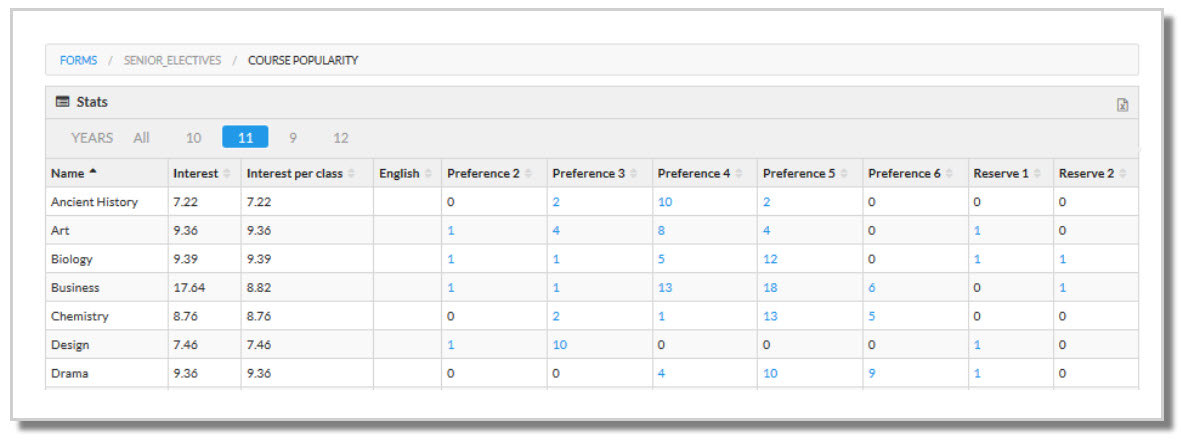The image size is (1181, 441).
Task: Select the Drama course name
Action: 69,373
